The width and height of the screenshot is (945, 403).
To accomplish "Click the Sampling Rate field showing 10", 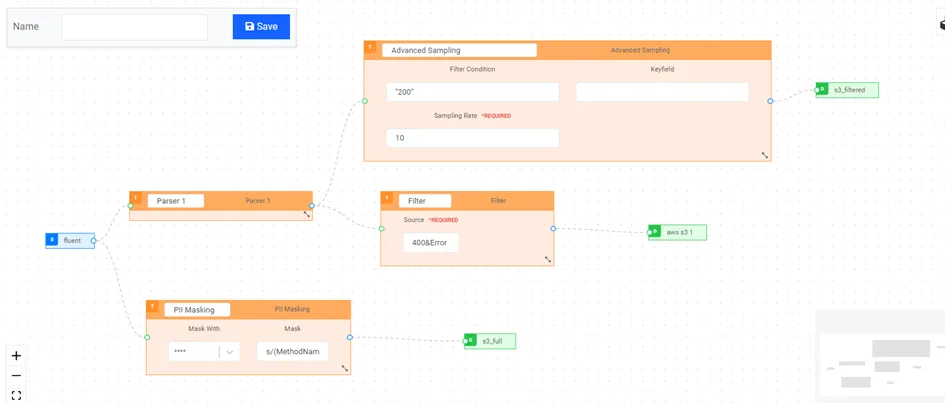I will (472, 138).
